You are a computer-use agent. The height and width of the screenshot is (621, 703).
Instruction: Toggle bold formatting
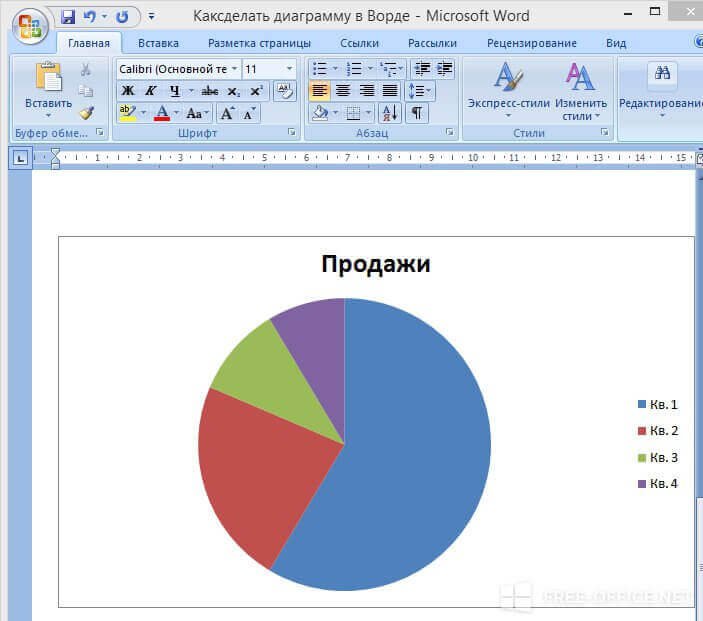128,91
